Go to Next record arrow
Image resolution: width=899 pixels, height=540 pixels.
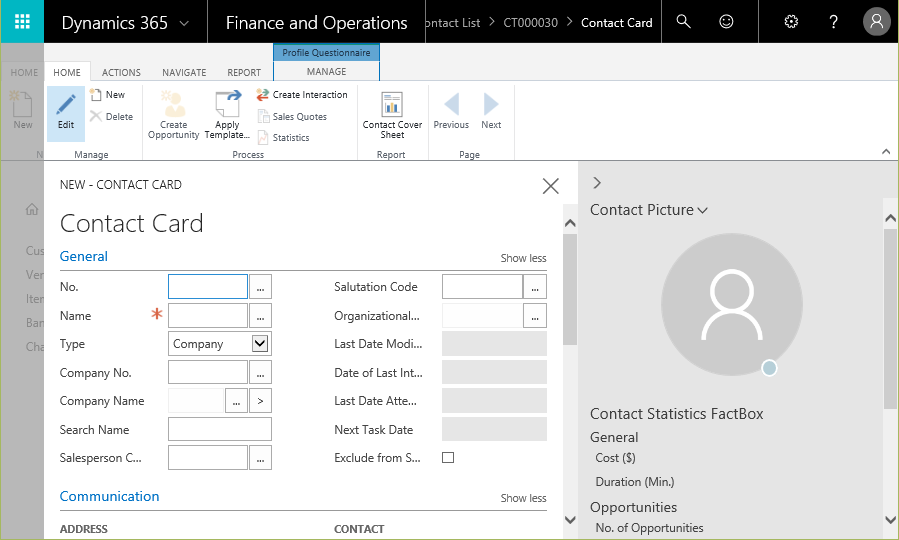pyautogui.click(x=491, y=111)
